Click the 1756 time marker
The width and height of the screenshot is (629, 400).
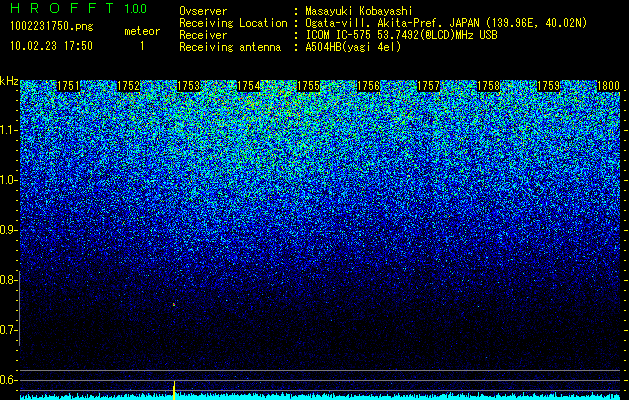[x=369, y=86]
